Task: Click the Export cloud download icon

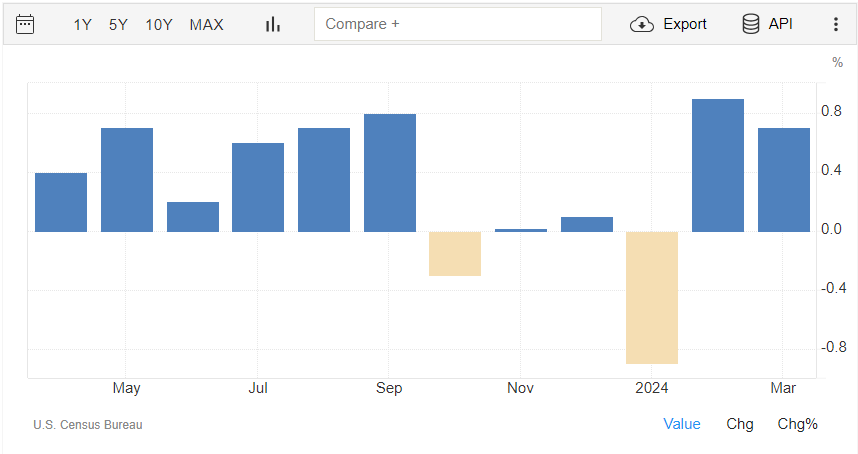Action: tap(641, 24)
